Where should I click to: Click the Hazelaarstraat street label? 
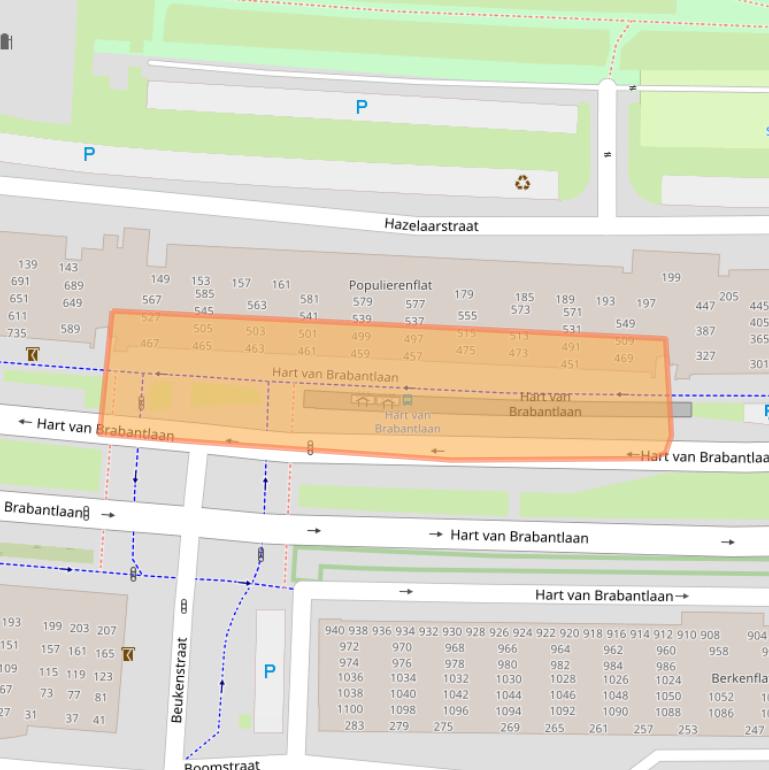coord(431,225)
